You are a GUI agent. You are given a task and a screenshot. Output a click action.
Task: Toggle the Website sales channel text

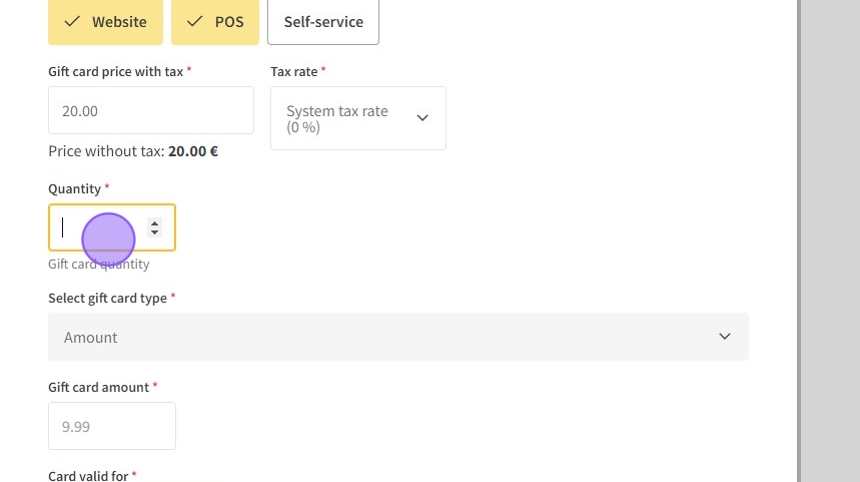[x=119, y=21]
